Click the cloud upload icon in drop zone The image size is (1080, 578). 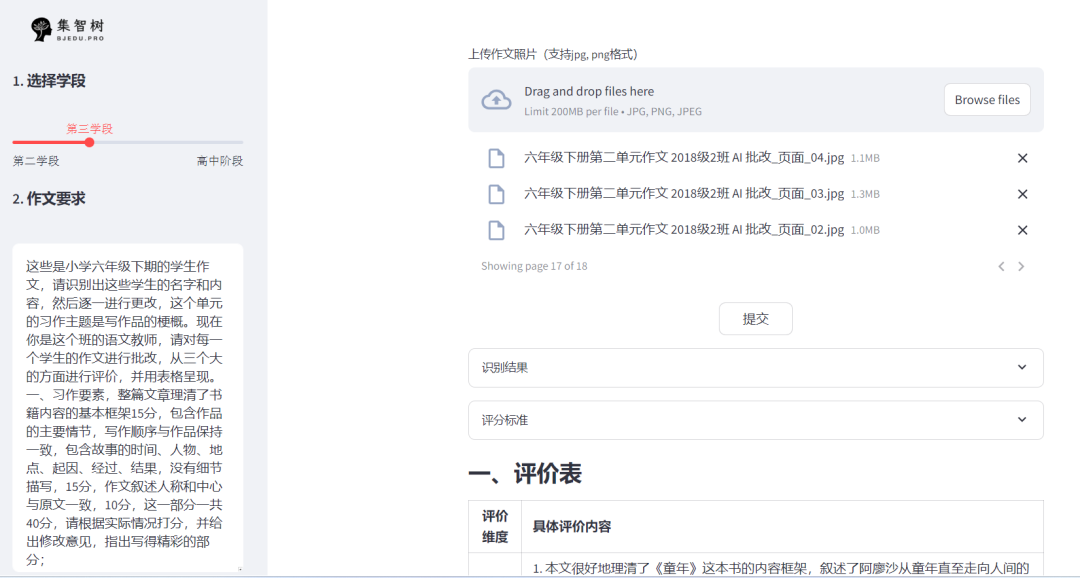point(497,99)
